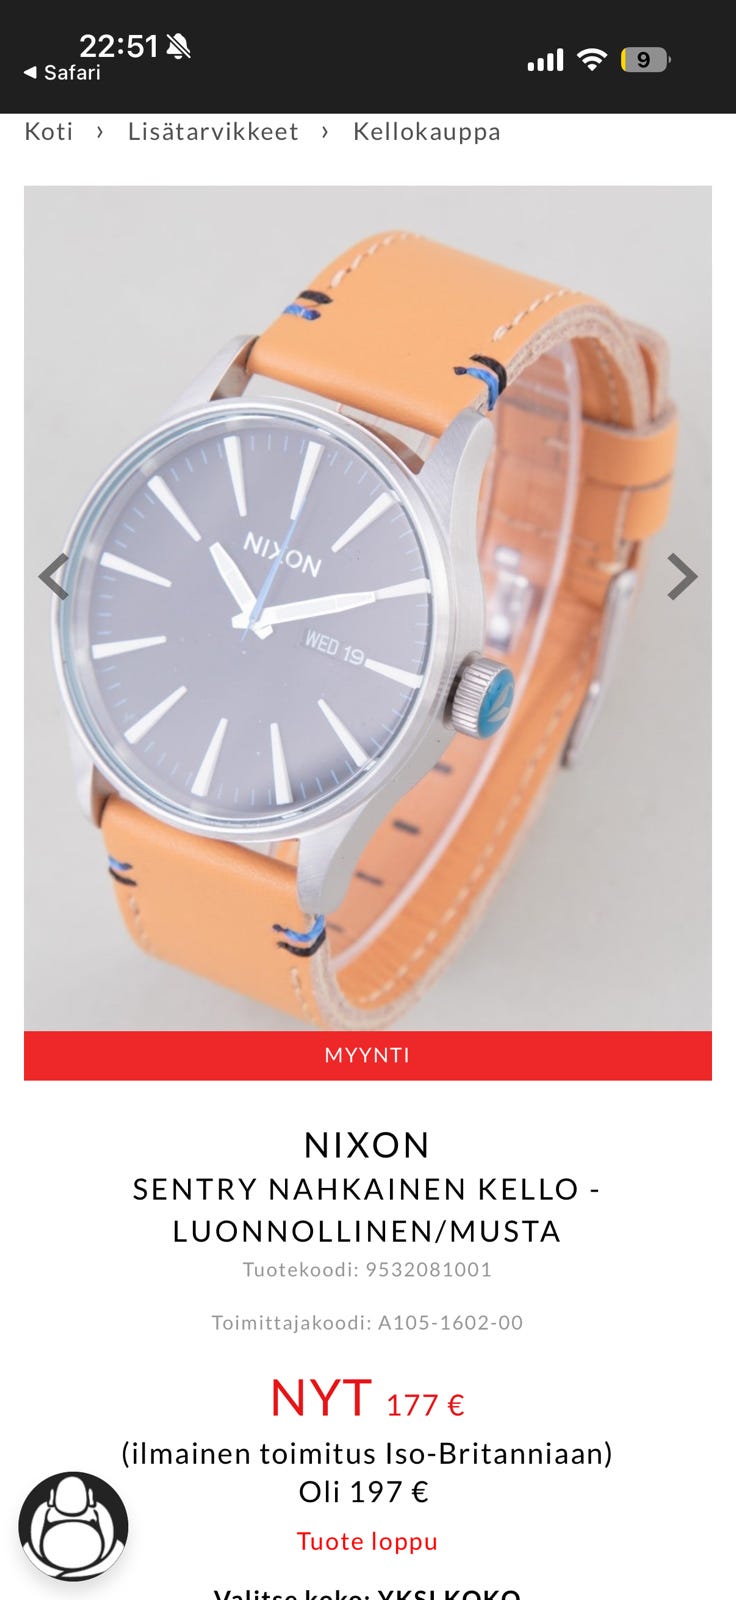736x1600 pixels.
Task: Click the NYT 177 € price
Action: click(367, 1399)
